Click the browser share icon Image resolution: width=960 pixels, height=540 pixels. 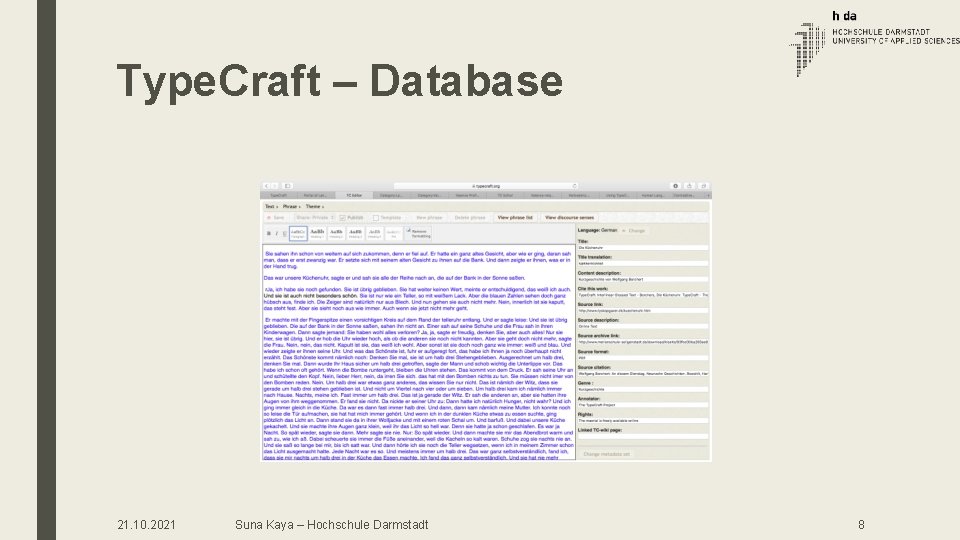coord(689,186)
